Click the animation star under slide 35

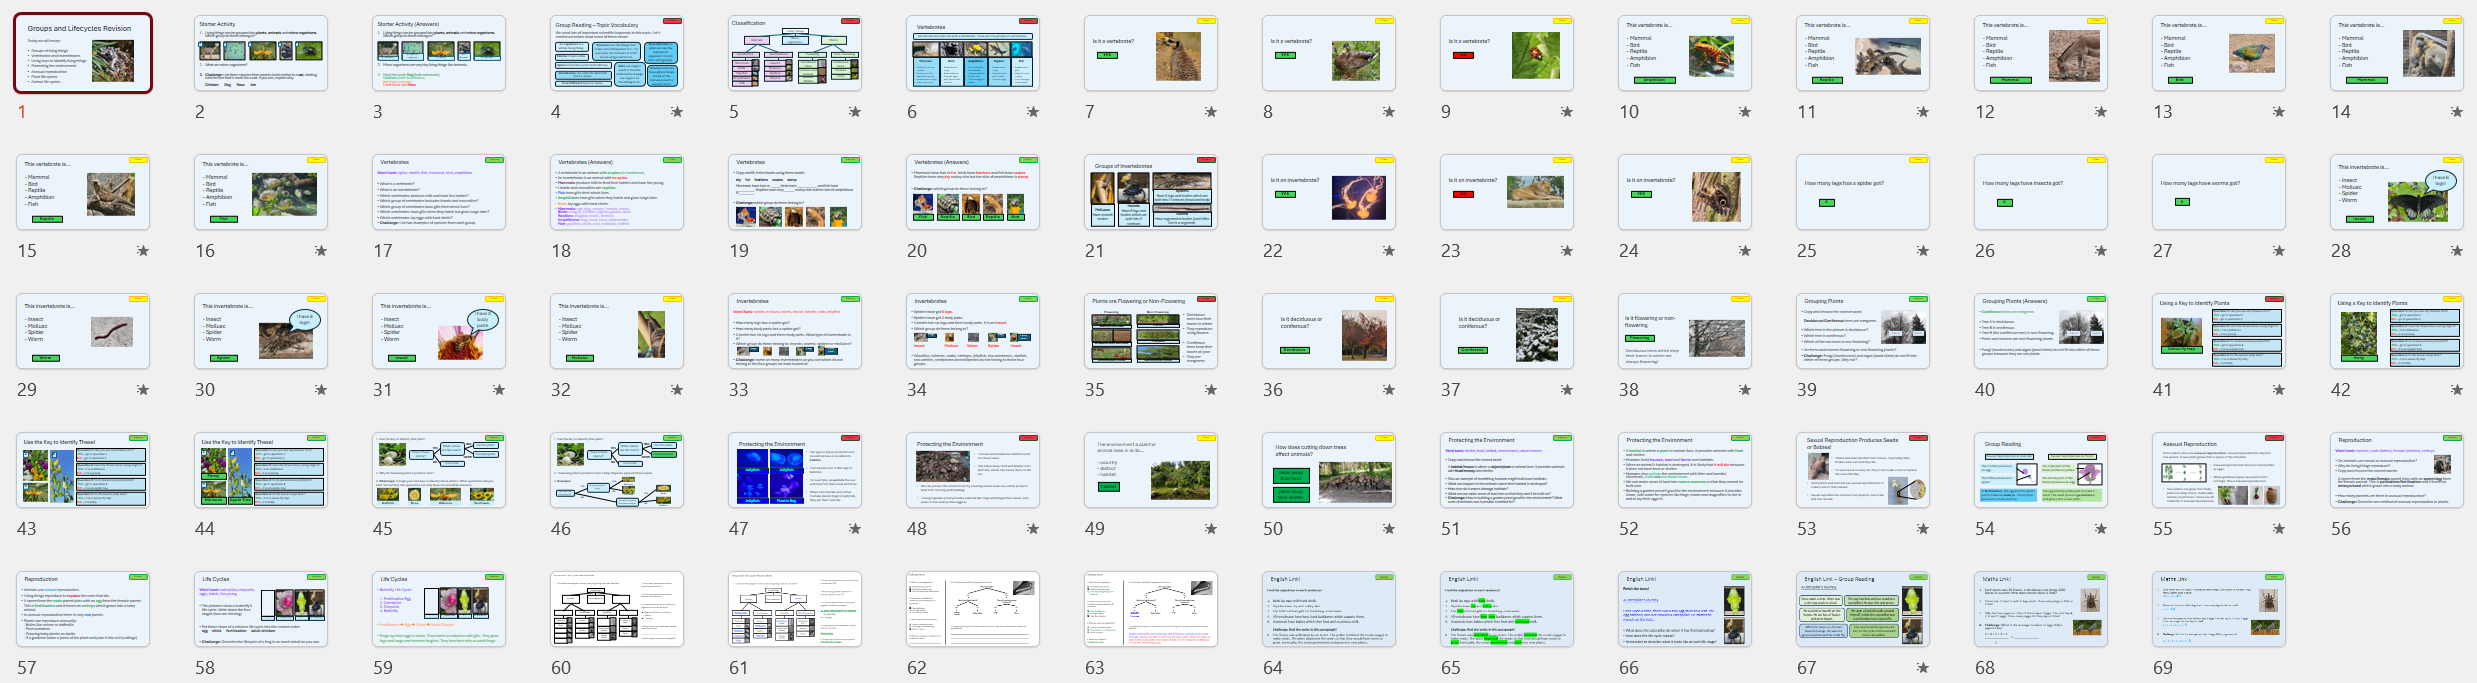(x=1211, y=390)
